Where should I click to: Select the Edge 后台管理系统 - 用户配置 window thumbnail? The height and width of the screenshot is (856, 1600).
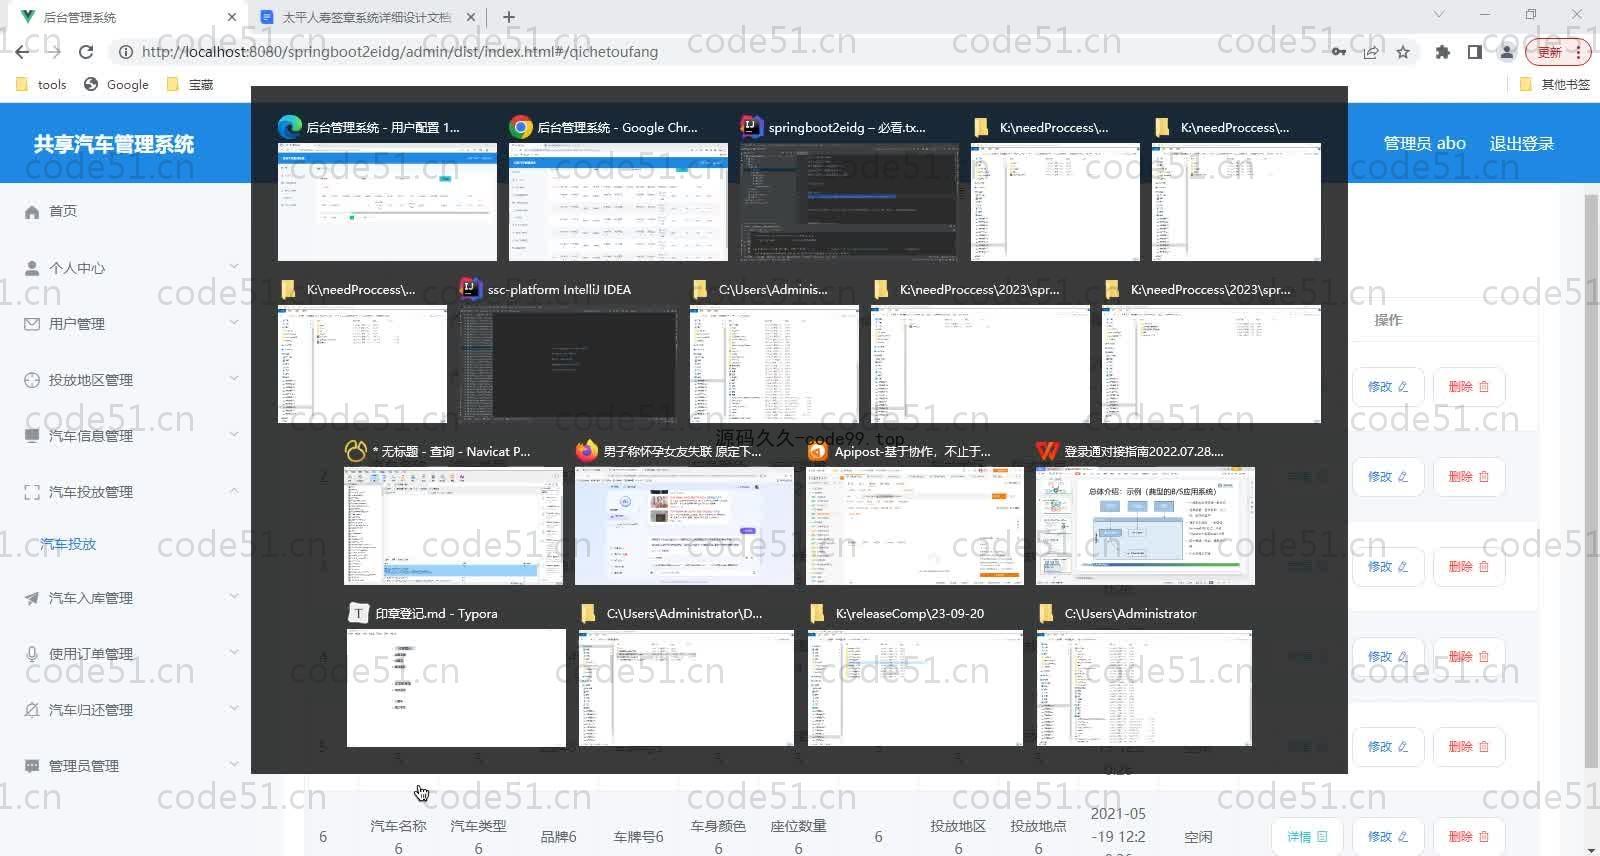(387, 202)
